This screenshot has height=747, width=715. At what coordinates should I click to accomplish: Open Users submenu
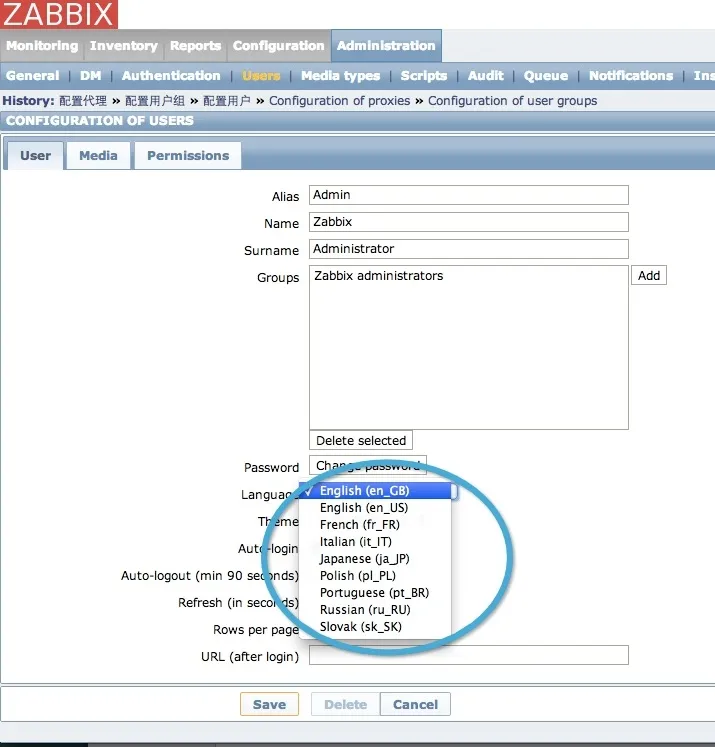click(261, 76)
